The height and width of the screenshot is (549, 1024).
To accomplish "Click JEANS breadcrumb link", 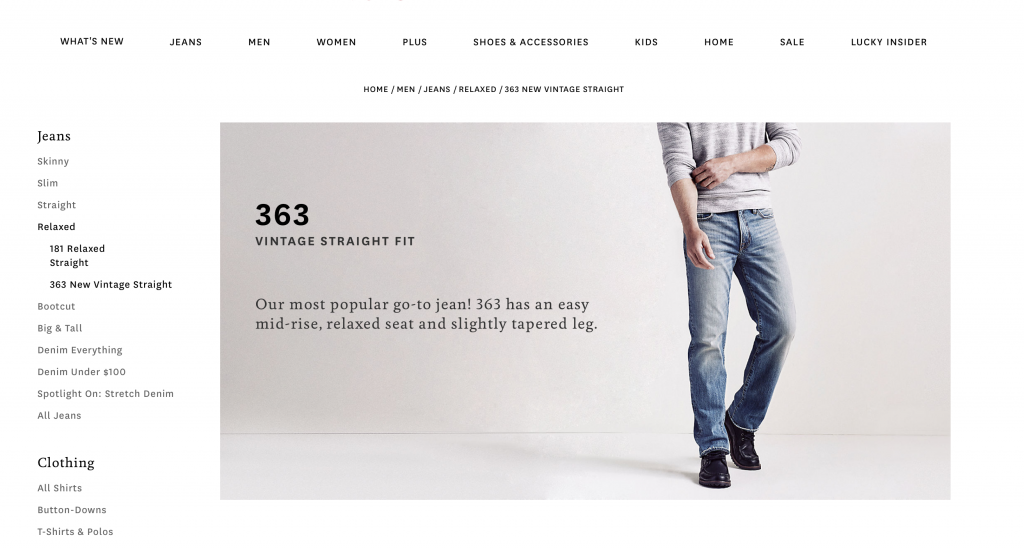I will click(437, 89).
